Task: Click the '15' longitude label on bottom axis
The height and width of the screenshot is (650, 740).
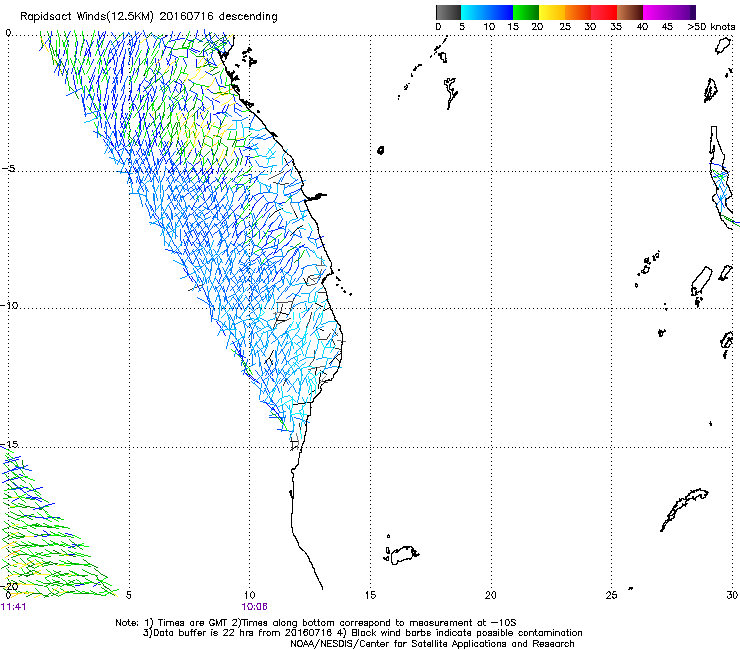Action: click(370, 595)
